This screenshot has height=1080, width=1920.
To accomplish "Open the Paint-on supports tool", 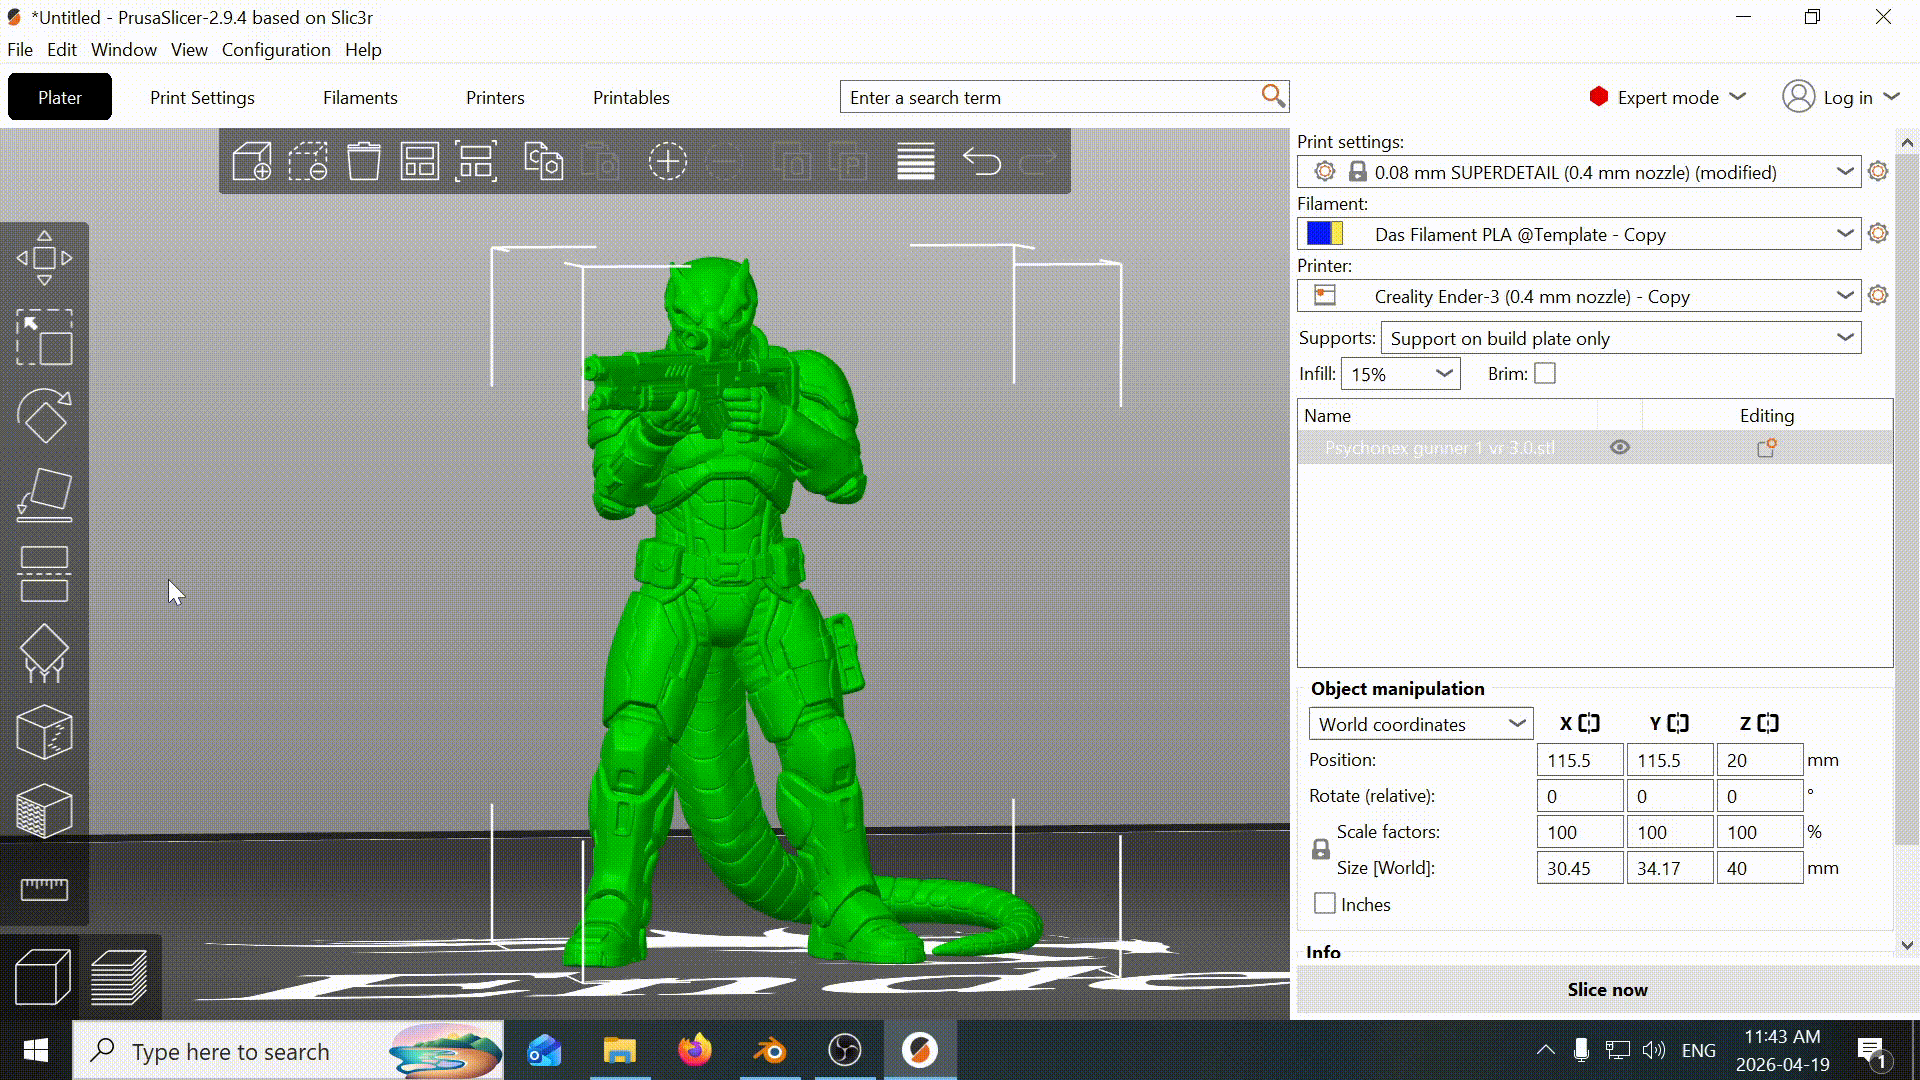I will (44, 653).
